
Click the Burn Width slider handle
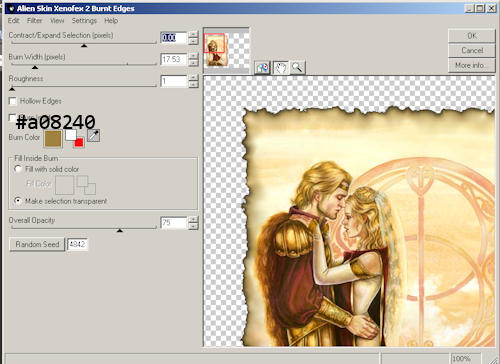click(35, 67)
